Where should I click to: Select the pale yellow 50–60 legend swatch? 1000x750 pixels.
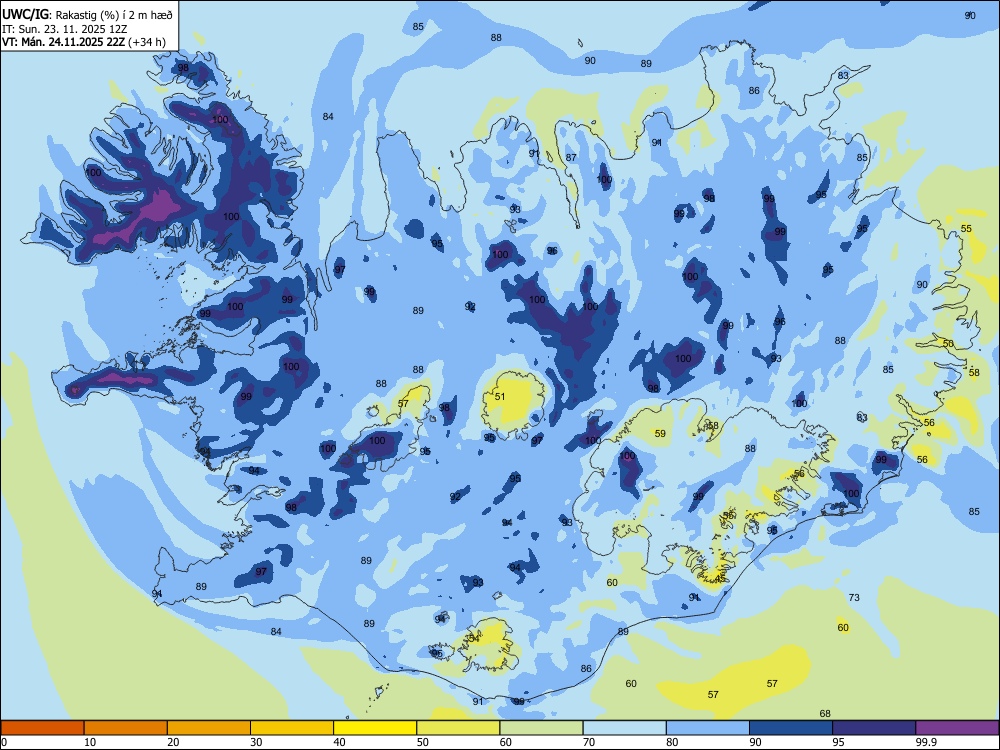(459, 728)
